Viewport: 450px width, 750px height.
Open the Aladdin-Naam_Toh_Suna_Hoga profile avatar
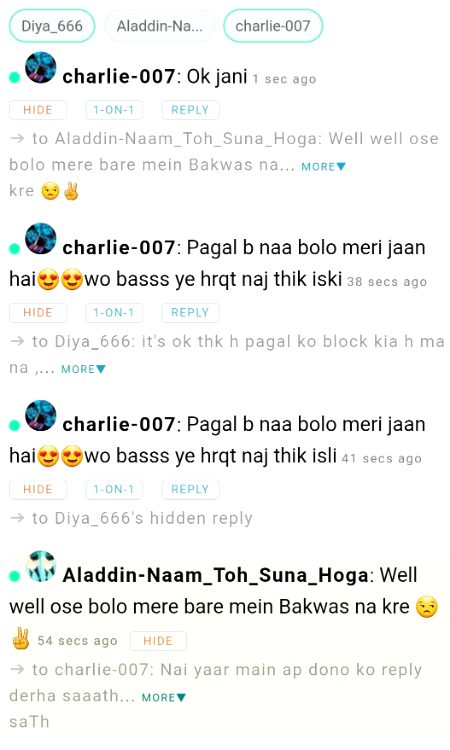click(x=41, y=566)
